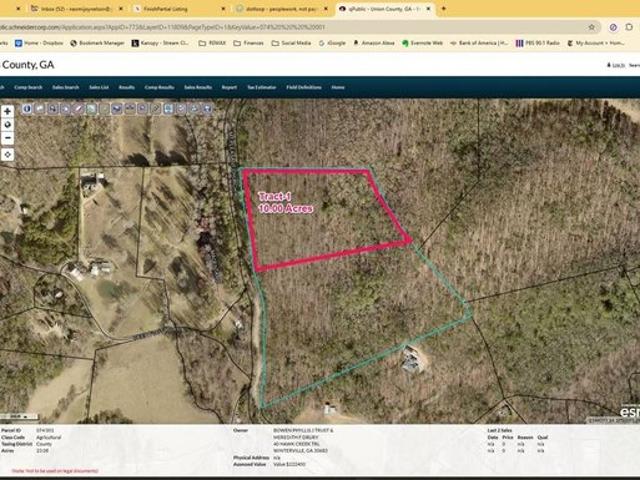This screenshot has height=480, width=640.
Task: Open the Katapy Stream bookmark
Action: coord(160,43)
